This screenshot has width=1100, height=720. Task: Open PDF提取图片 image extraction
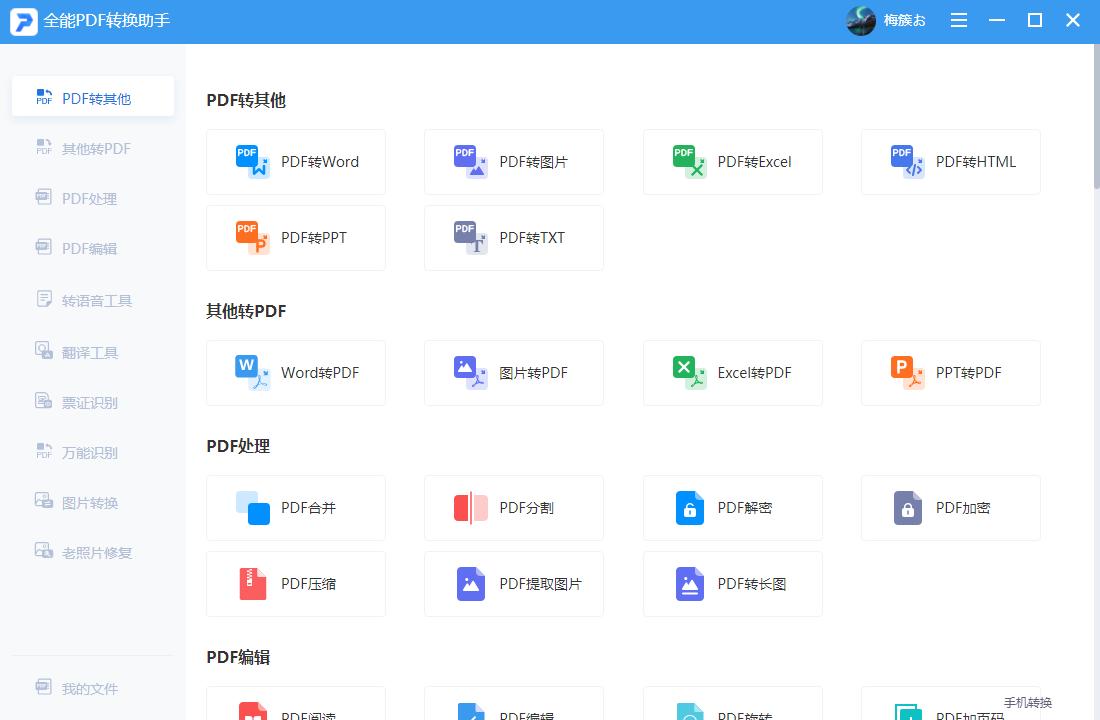513,583
